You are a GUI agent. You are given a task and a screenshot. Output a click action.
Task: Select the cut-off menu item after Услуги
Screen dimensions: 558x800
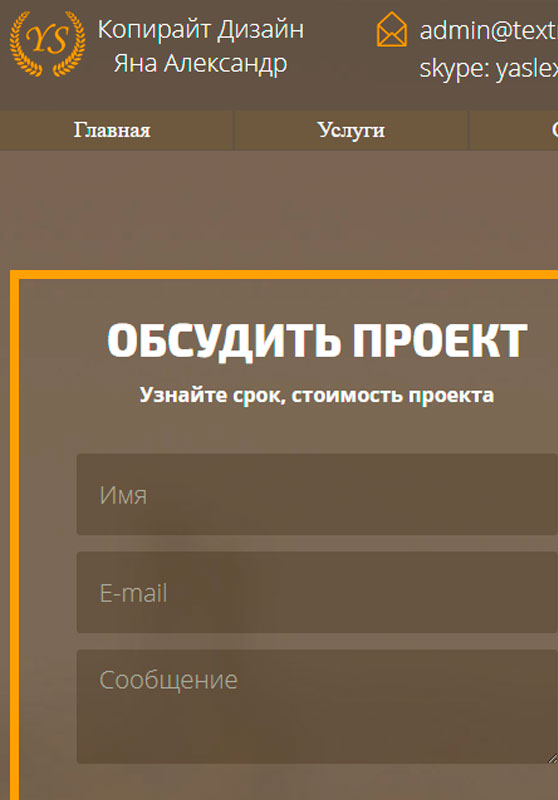coord(514,130)
